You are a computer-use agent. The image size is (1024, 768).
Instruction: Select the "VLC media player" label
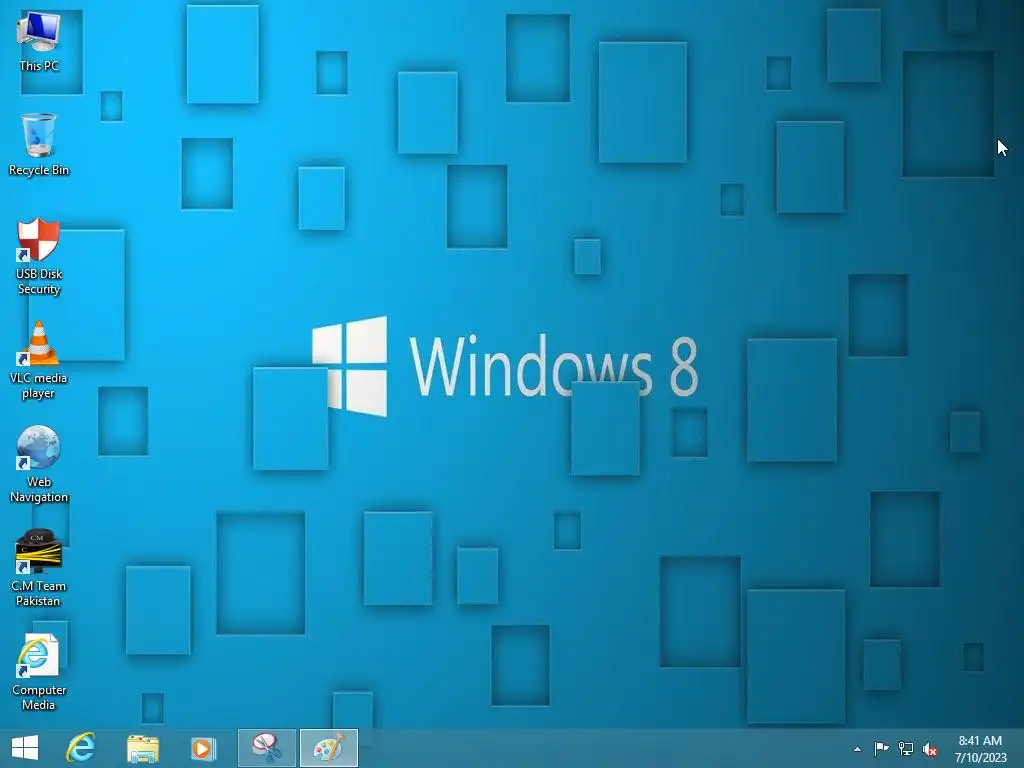pyautogui.click(x=39, y=385)
